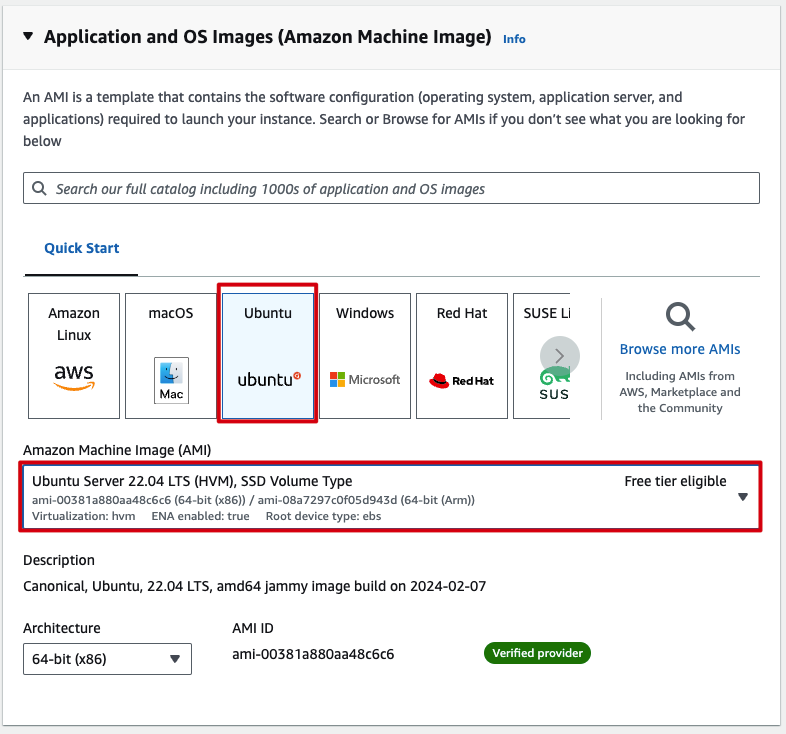Click the Application and OS Images heading

point(267,37)
